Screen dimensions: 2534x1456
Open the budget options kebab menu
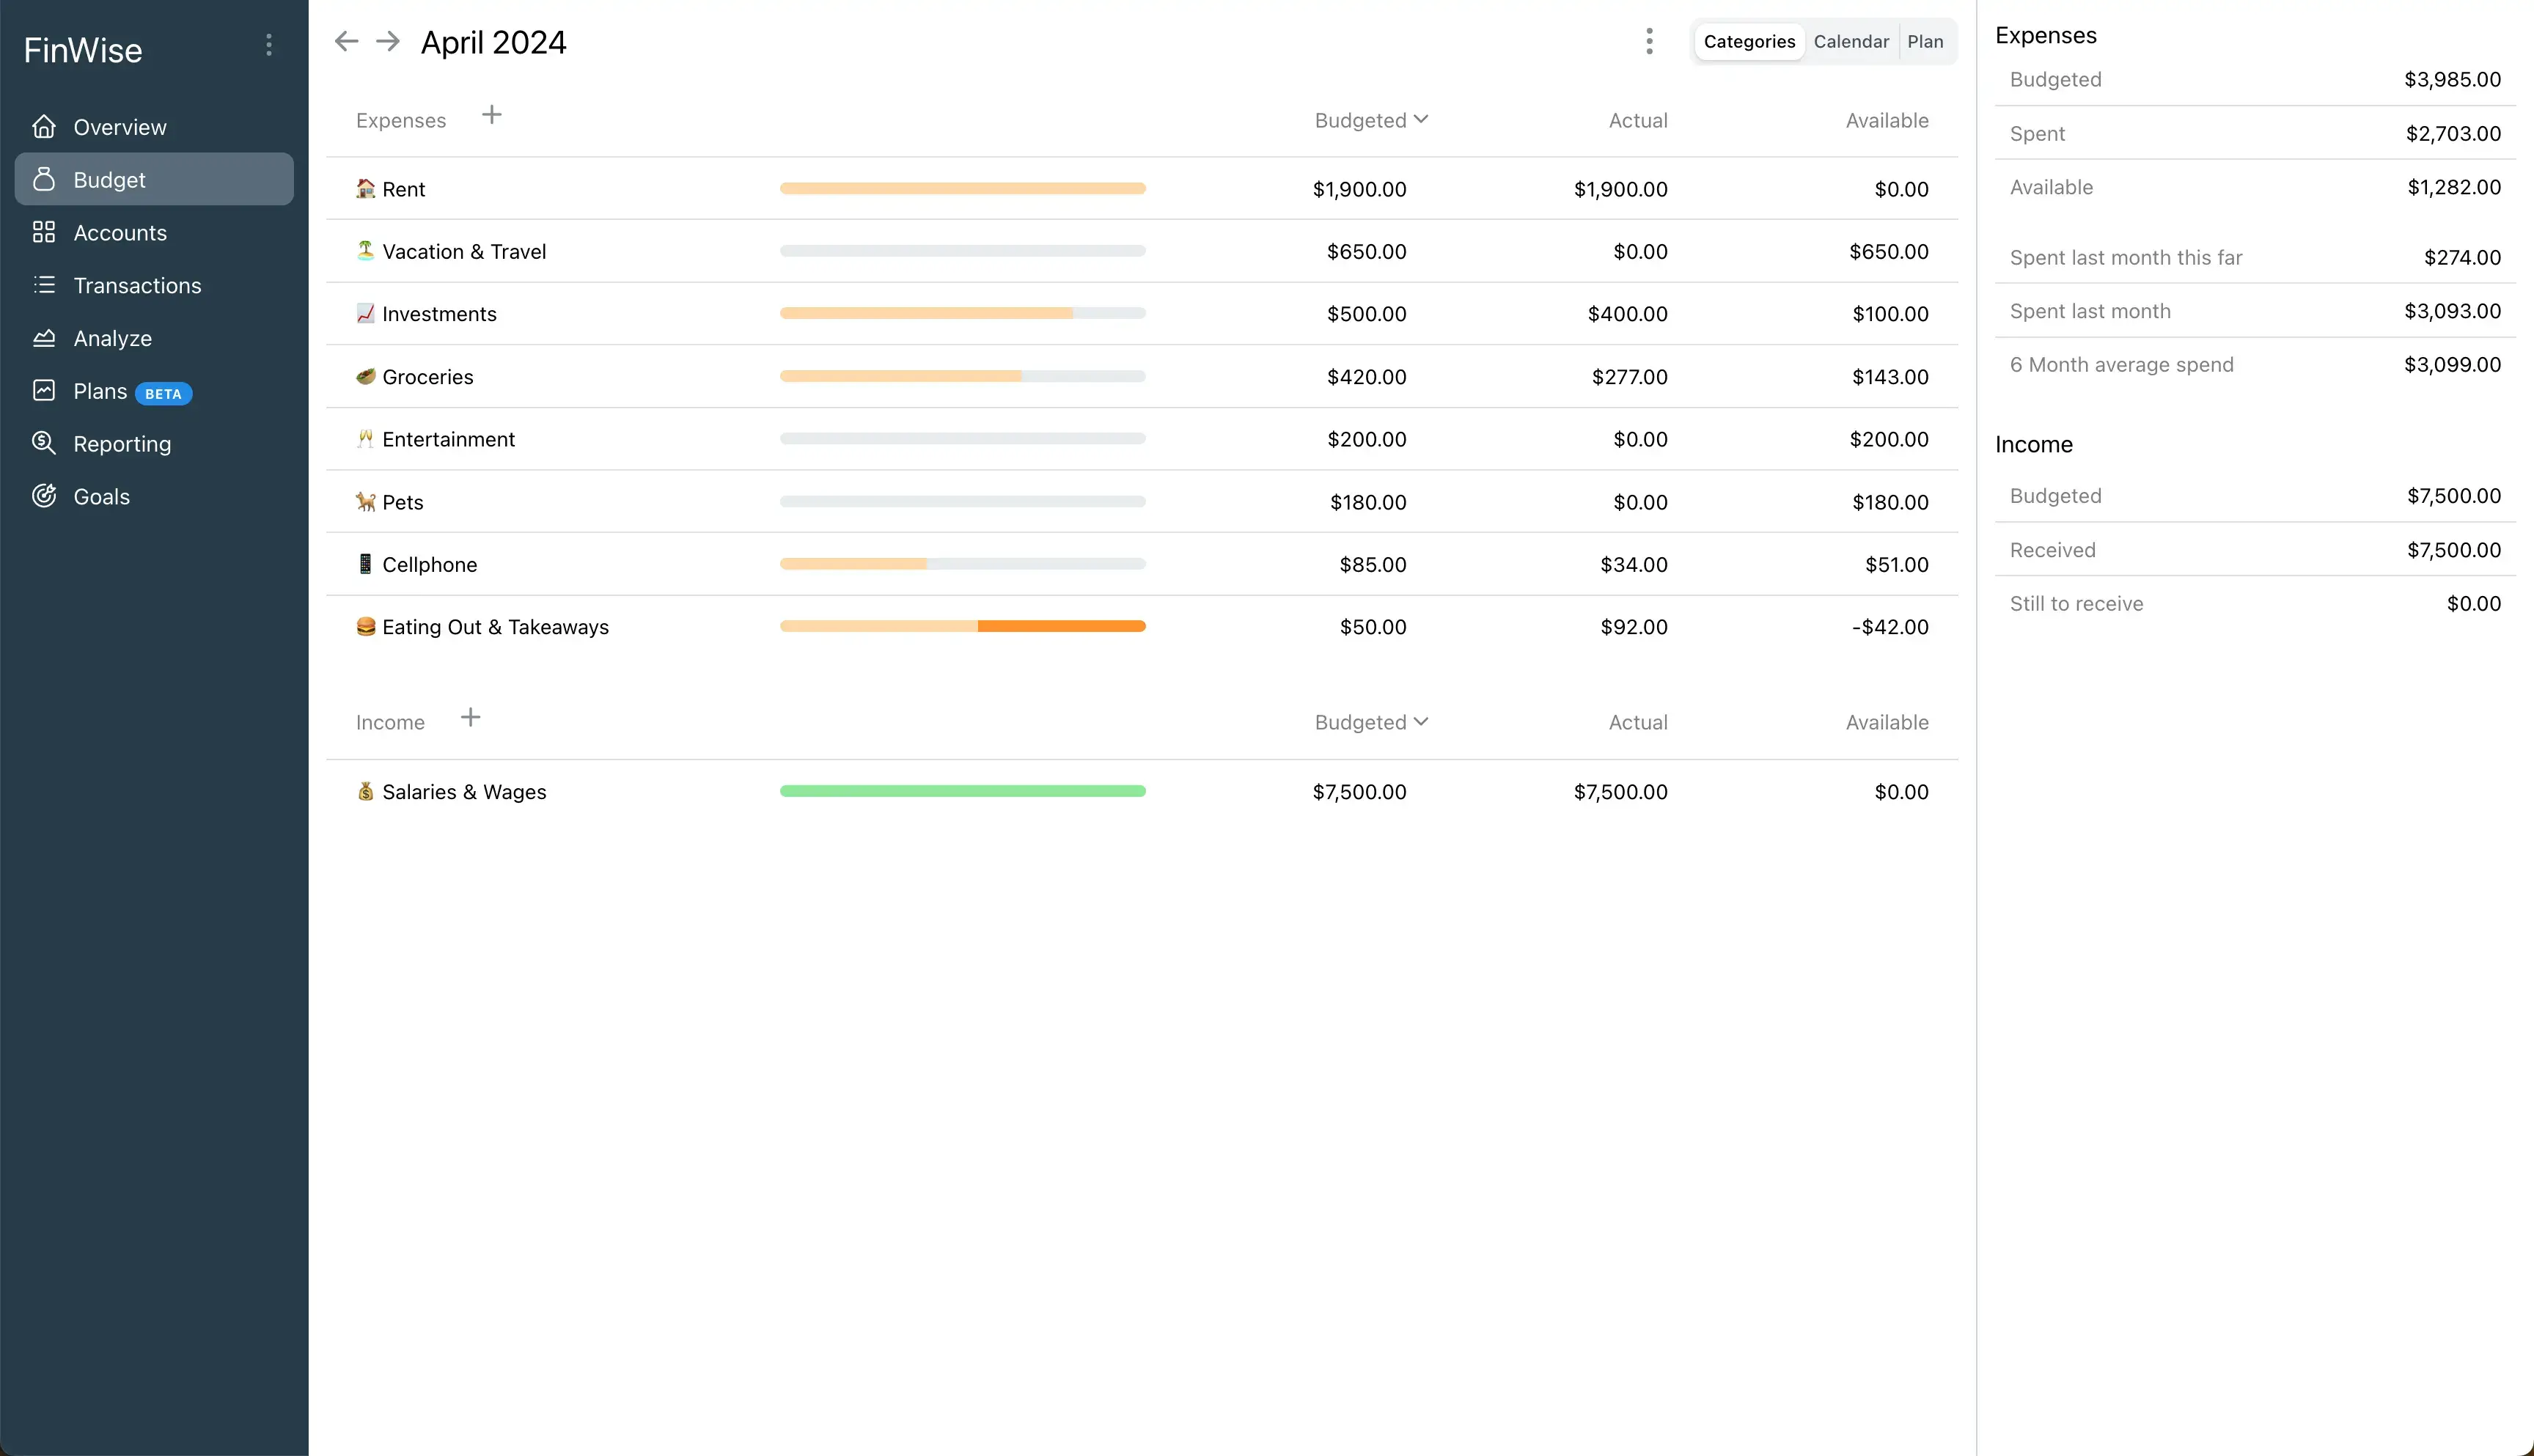[1649, 41]
